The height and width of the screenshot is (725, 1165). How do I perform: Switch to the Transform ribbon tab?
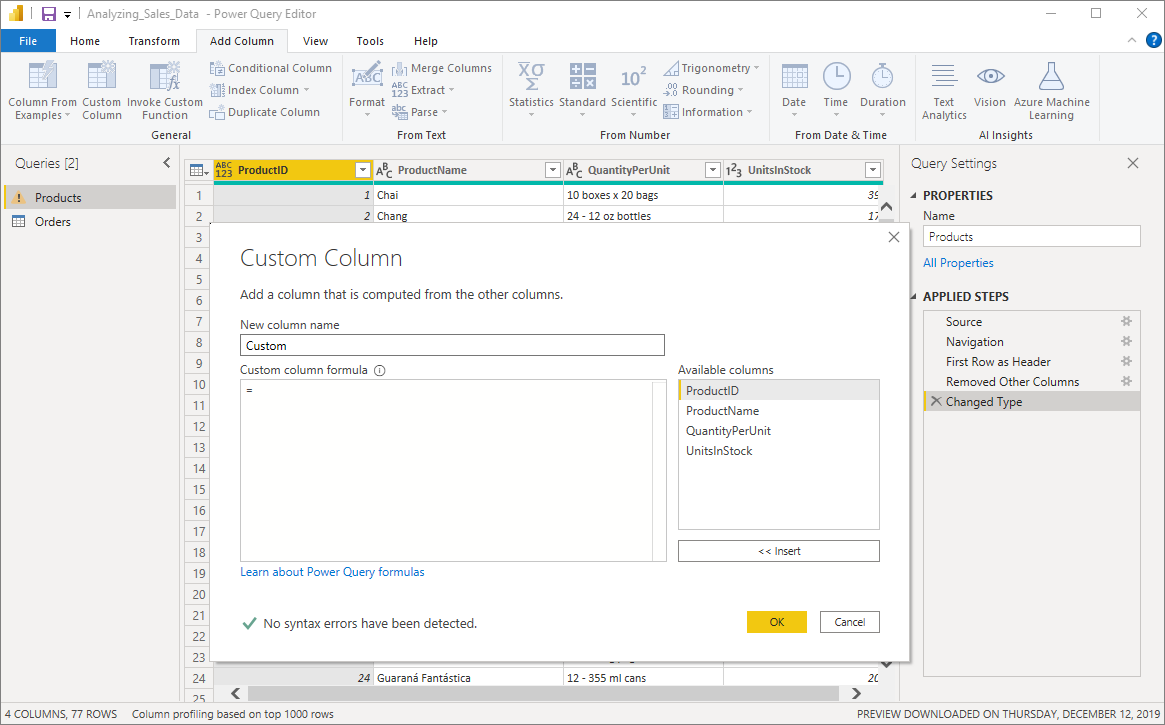[154, 41]
